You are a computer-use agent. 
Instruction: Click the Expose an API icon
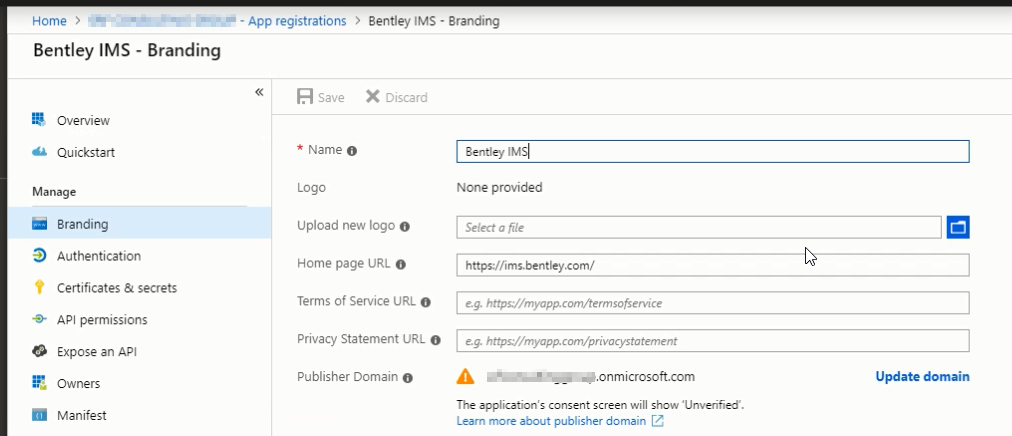click(40, 352)
